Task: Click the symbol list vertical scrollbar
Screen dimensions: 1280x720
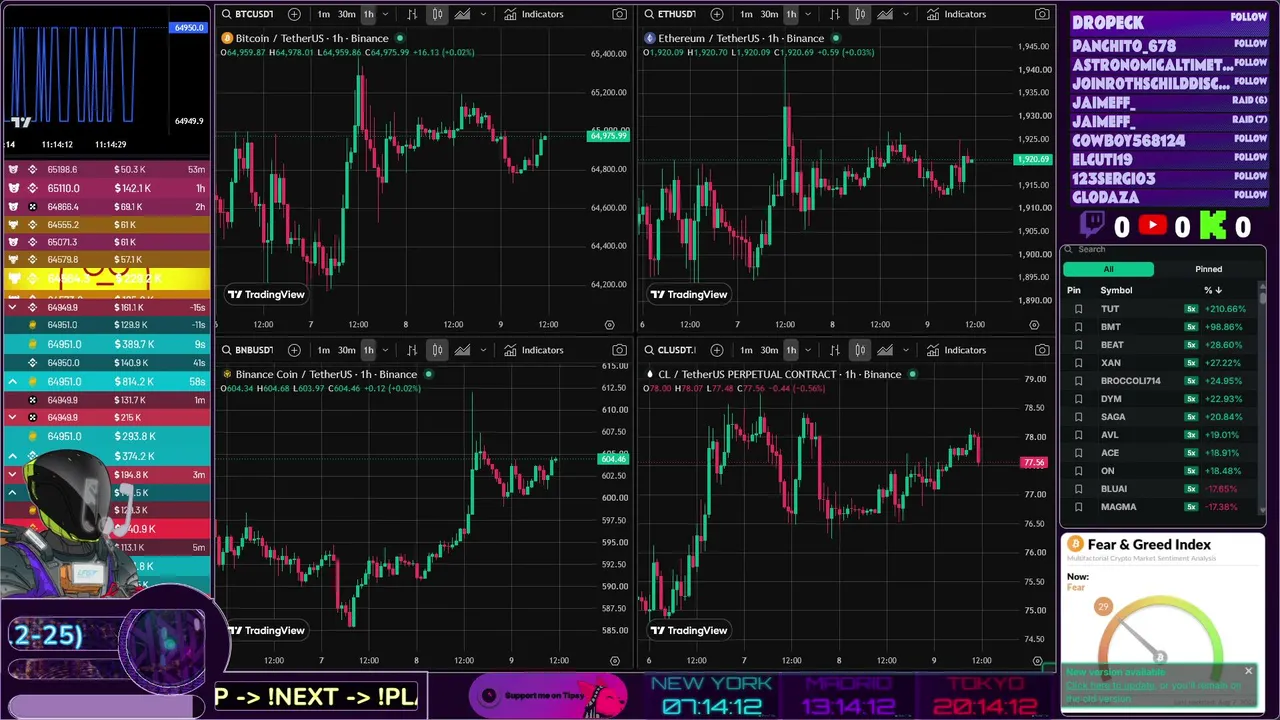Action: [x=1261, y=300]
